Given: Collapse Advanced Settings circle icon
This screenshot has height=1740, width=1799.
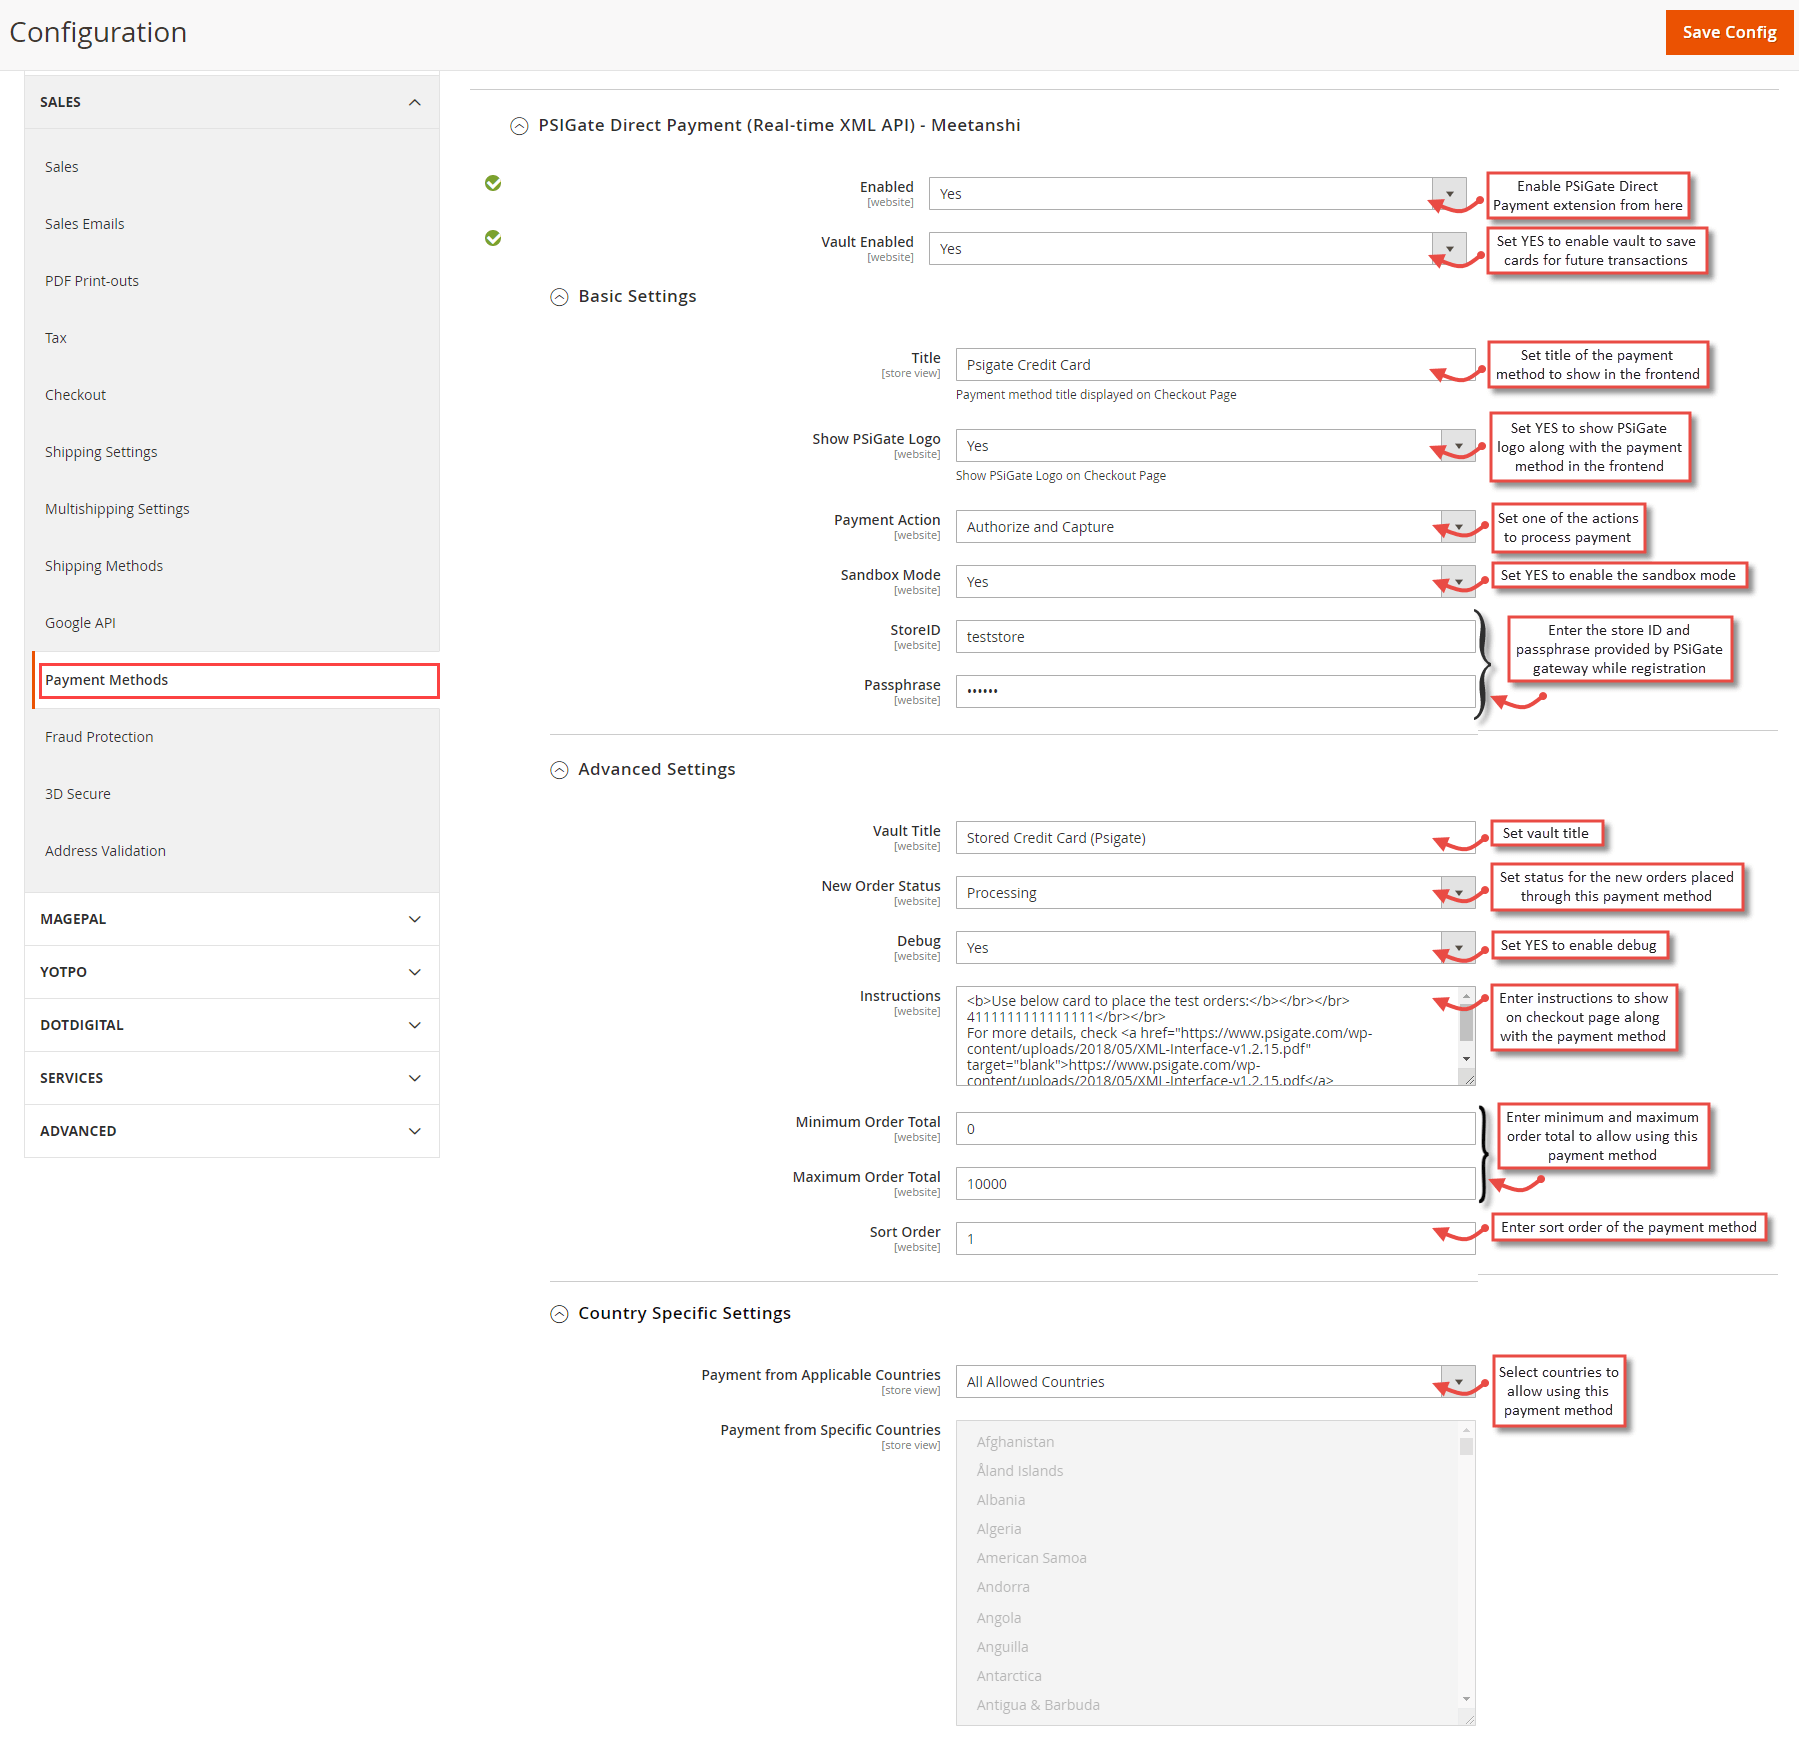Looking at the screenshot, I should pyautogui.click(x=559, y=770).
